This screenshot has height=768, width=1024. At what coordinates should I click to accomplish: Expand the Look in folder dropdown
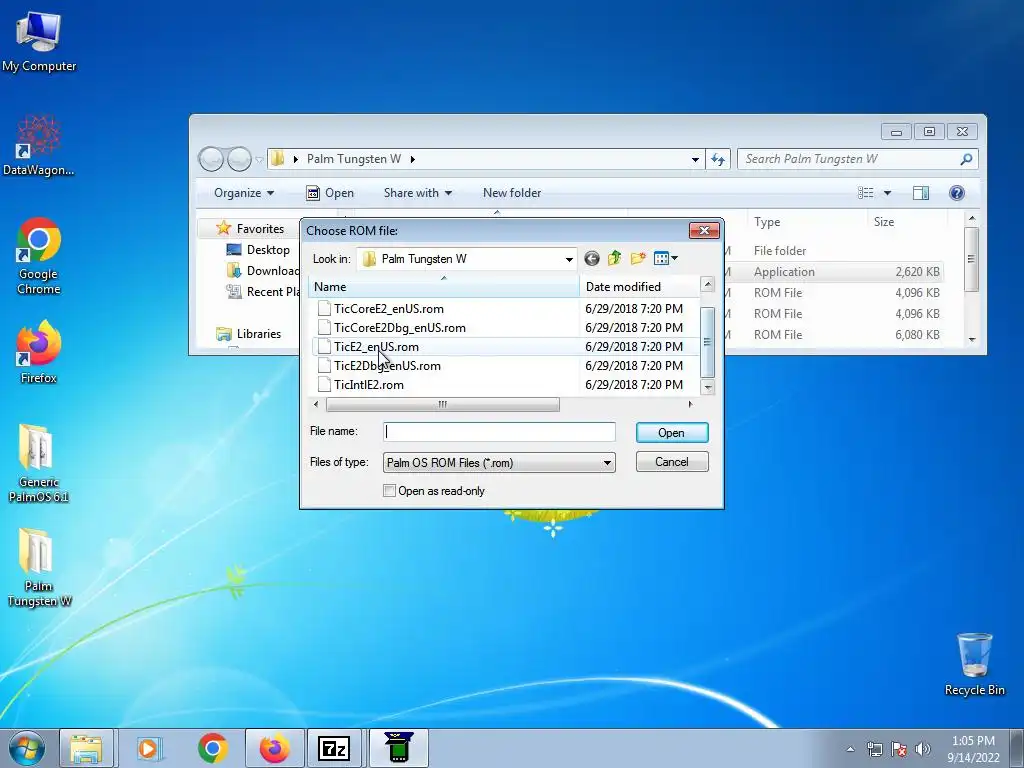(569, 259)
